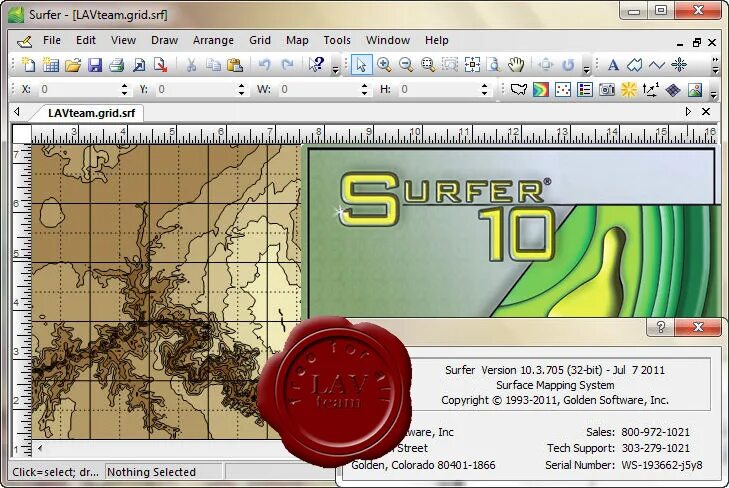
Task: Choose the Zoom In tool
Action: (384, 65)
